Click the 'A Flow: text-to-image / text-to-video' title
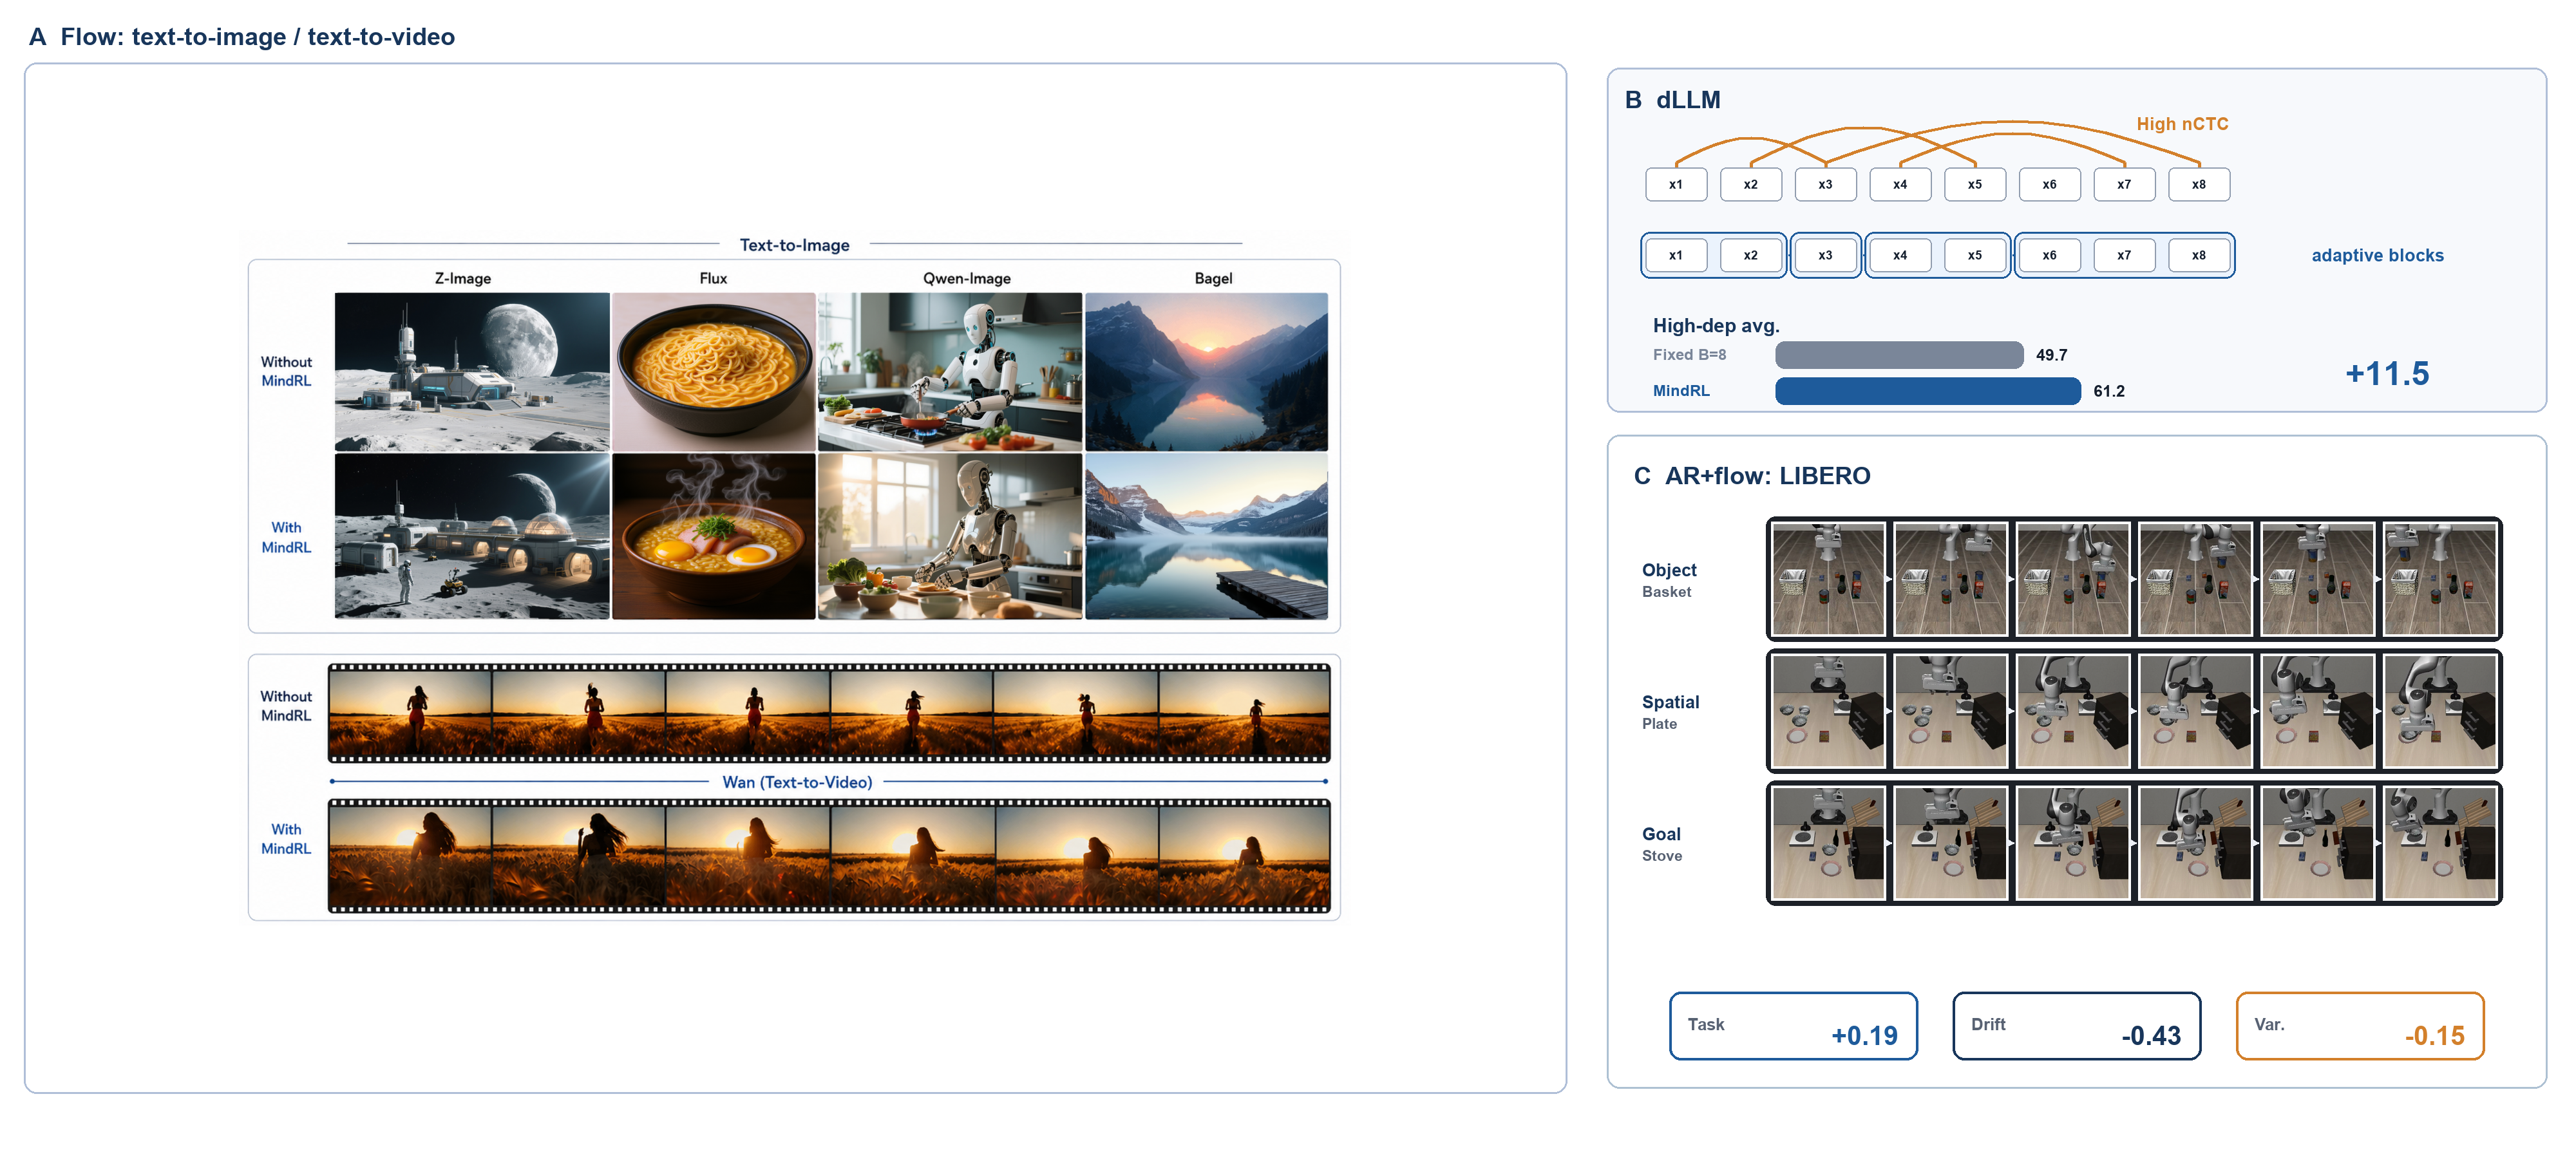 (242, 37)
